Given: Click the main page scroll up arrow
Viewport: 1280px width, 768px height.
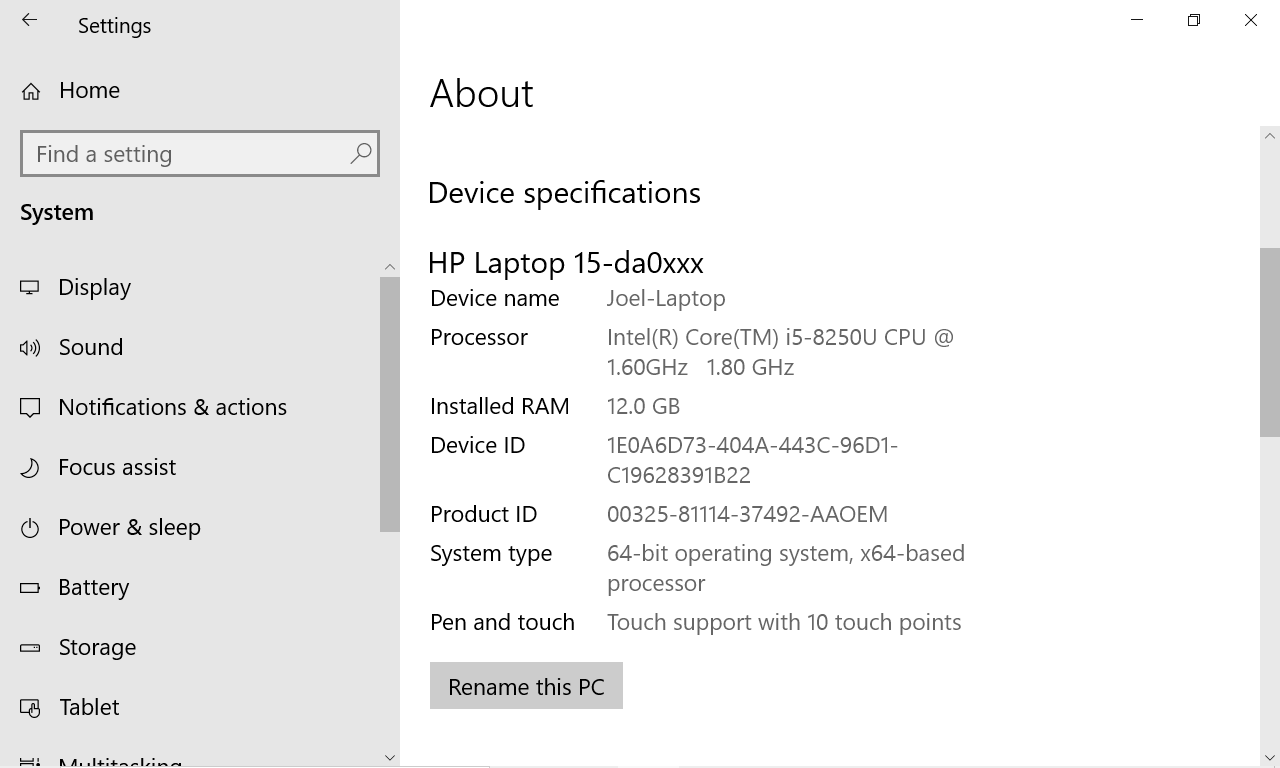Looking at the screenshot, I should pyautogui.click(x=1270, y=136).
